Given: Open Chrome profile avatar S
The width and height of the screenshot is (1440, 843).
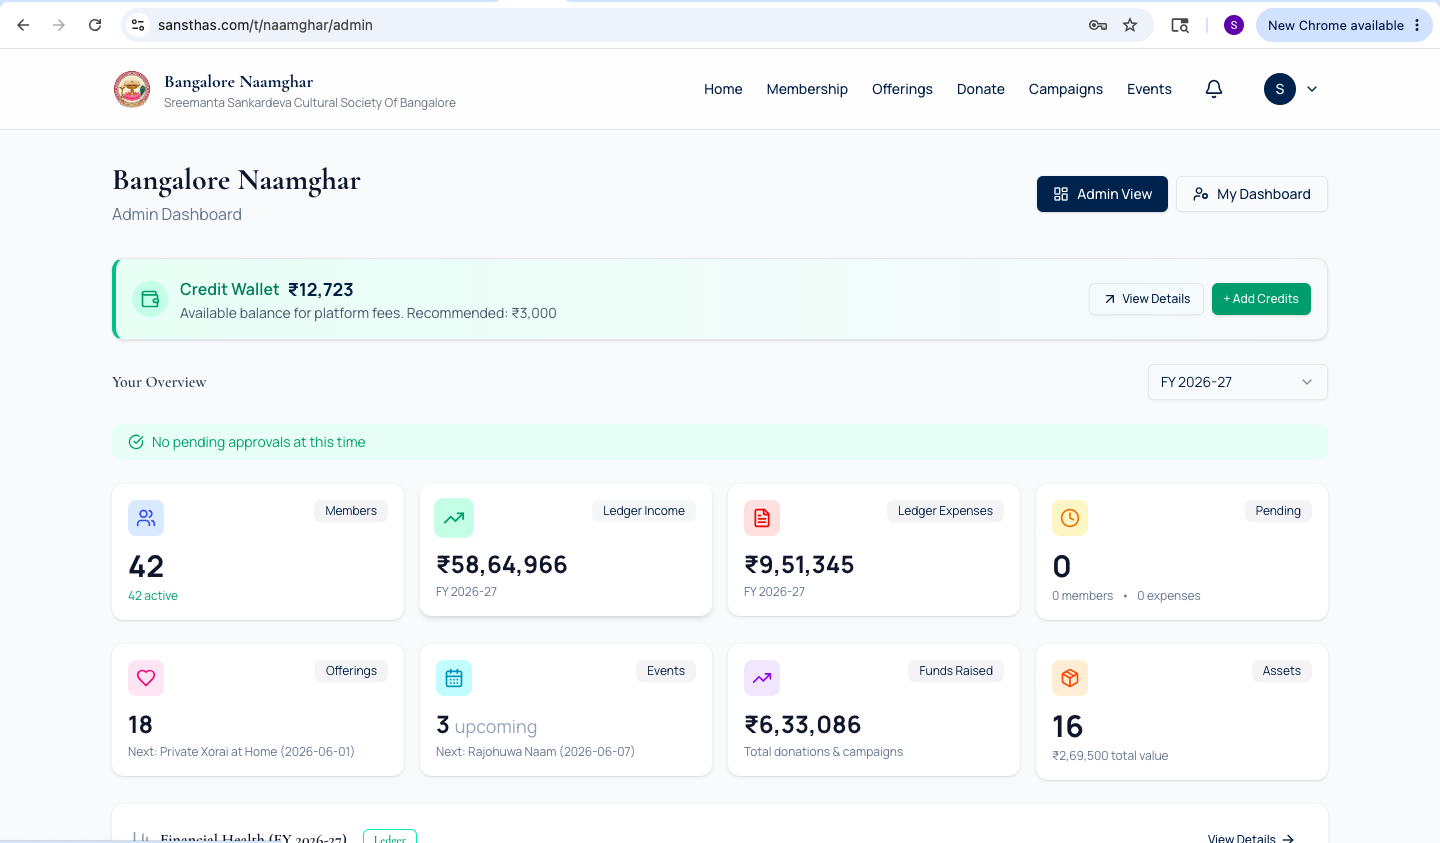Looking at the screenshot, I should [x=1234, y=25].
